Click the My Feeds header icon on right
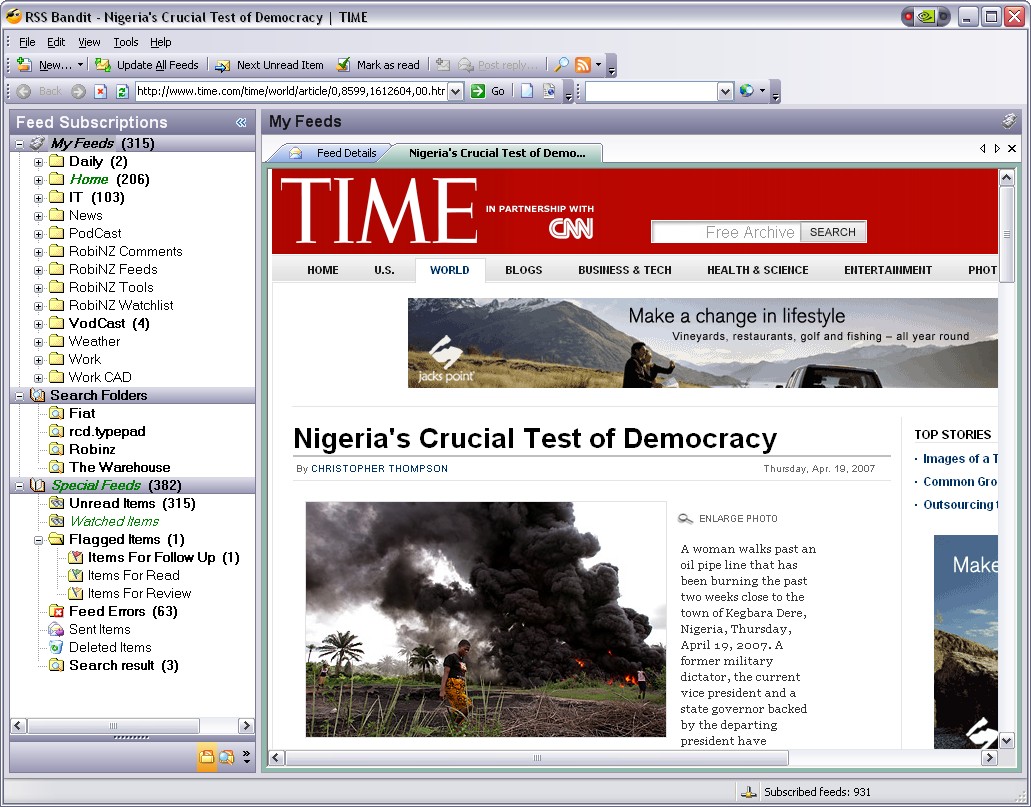The height and width of the screenshot is (807, 1031). (1009, 122)
